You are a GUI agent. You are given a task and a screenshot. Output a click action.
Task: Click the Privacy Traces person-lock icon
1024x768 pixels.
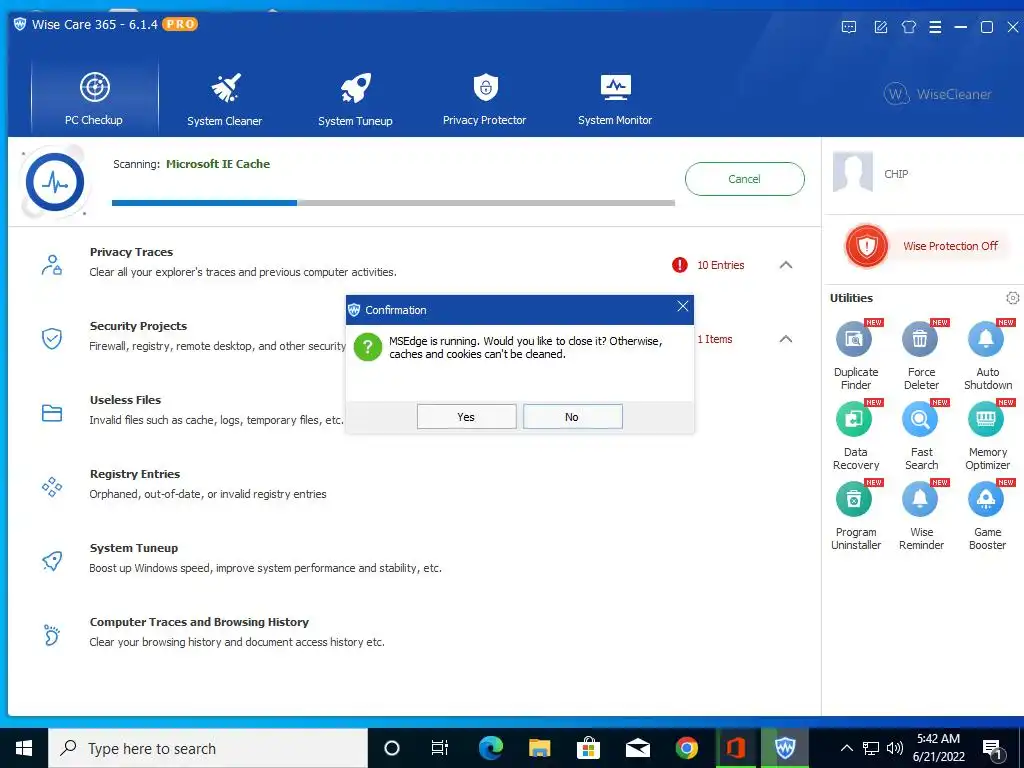point(52,264)
